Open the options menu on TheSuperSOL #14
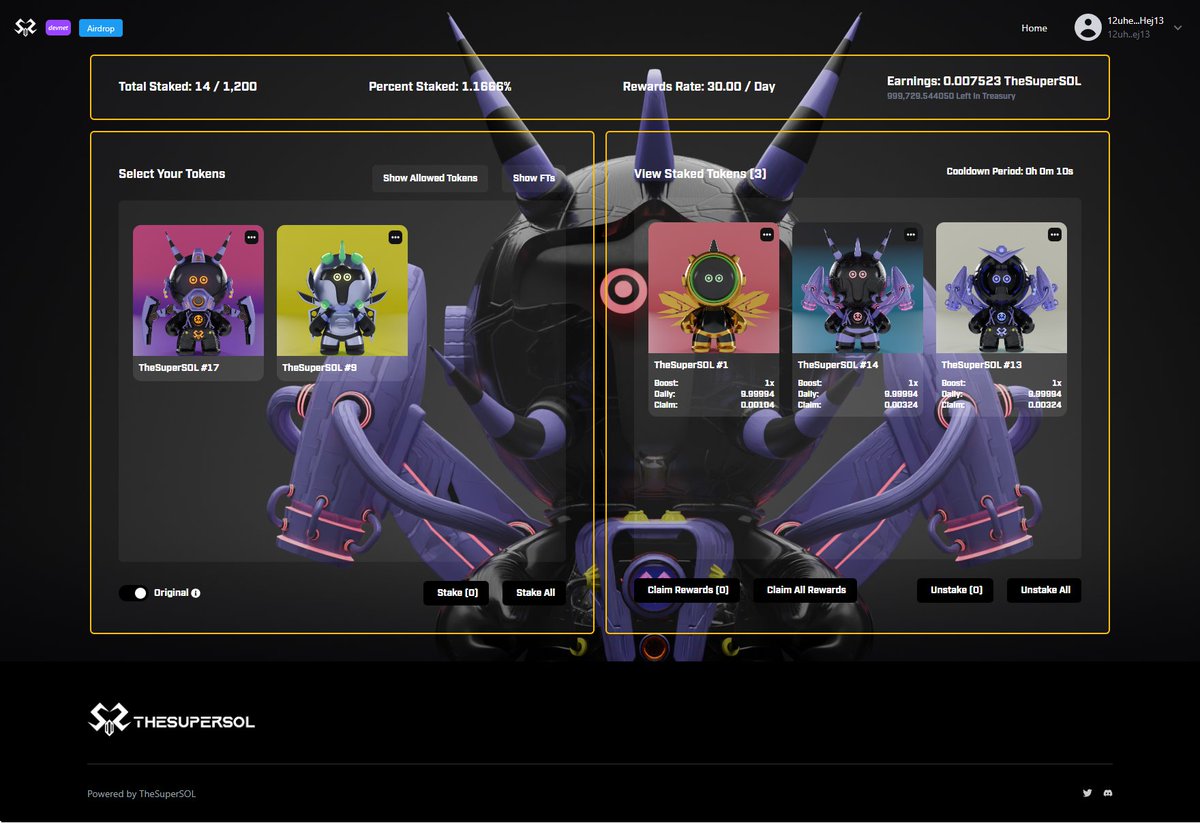The width and height of the screenshot is (1200, 823). tap(911, 234)
